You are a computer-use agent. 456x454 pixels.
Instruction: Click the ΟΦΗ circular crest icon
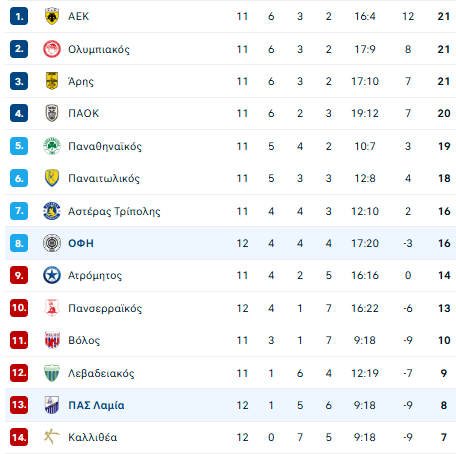[52, 243]
